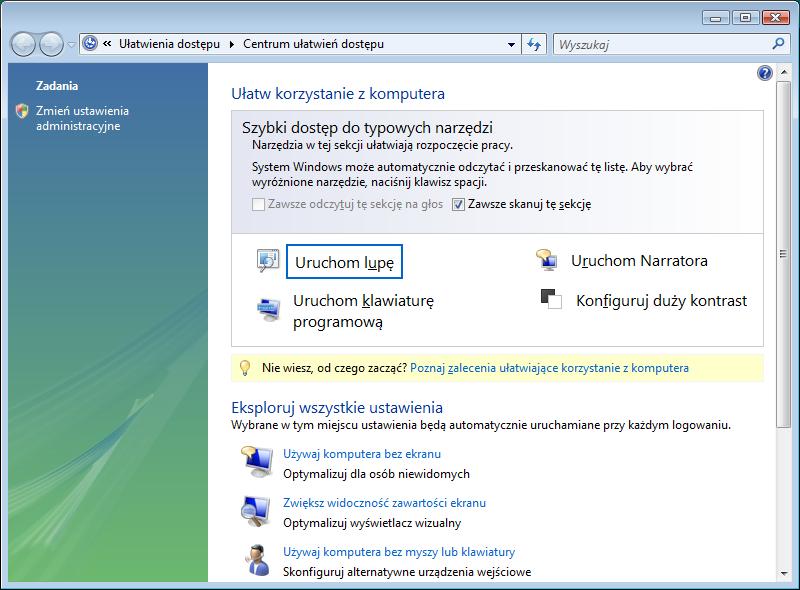Viewport: 800px width, 590px height.
Task: Click the Ease of Access address bar icon
Action: coord(90,44)
